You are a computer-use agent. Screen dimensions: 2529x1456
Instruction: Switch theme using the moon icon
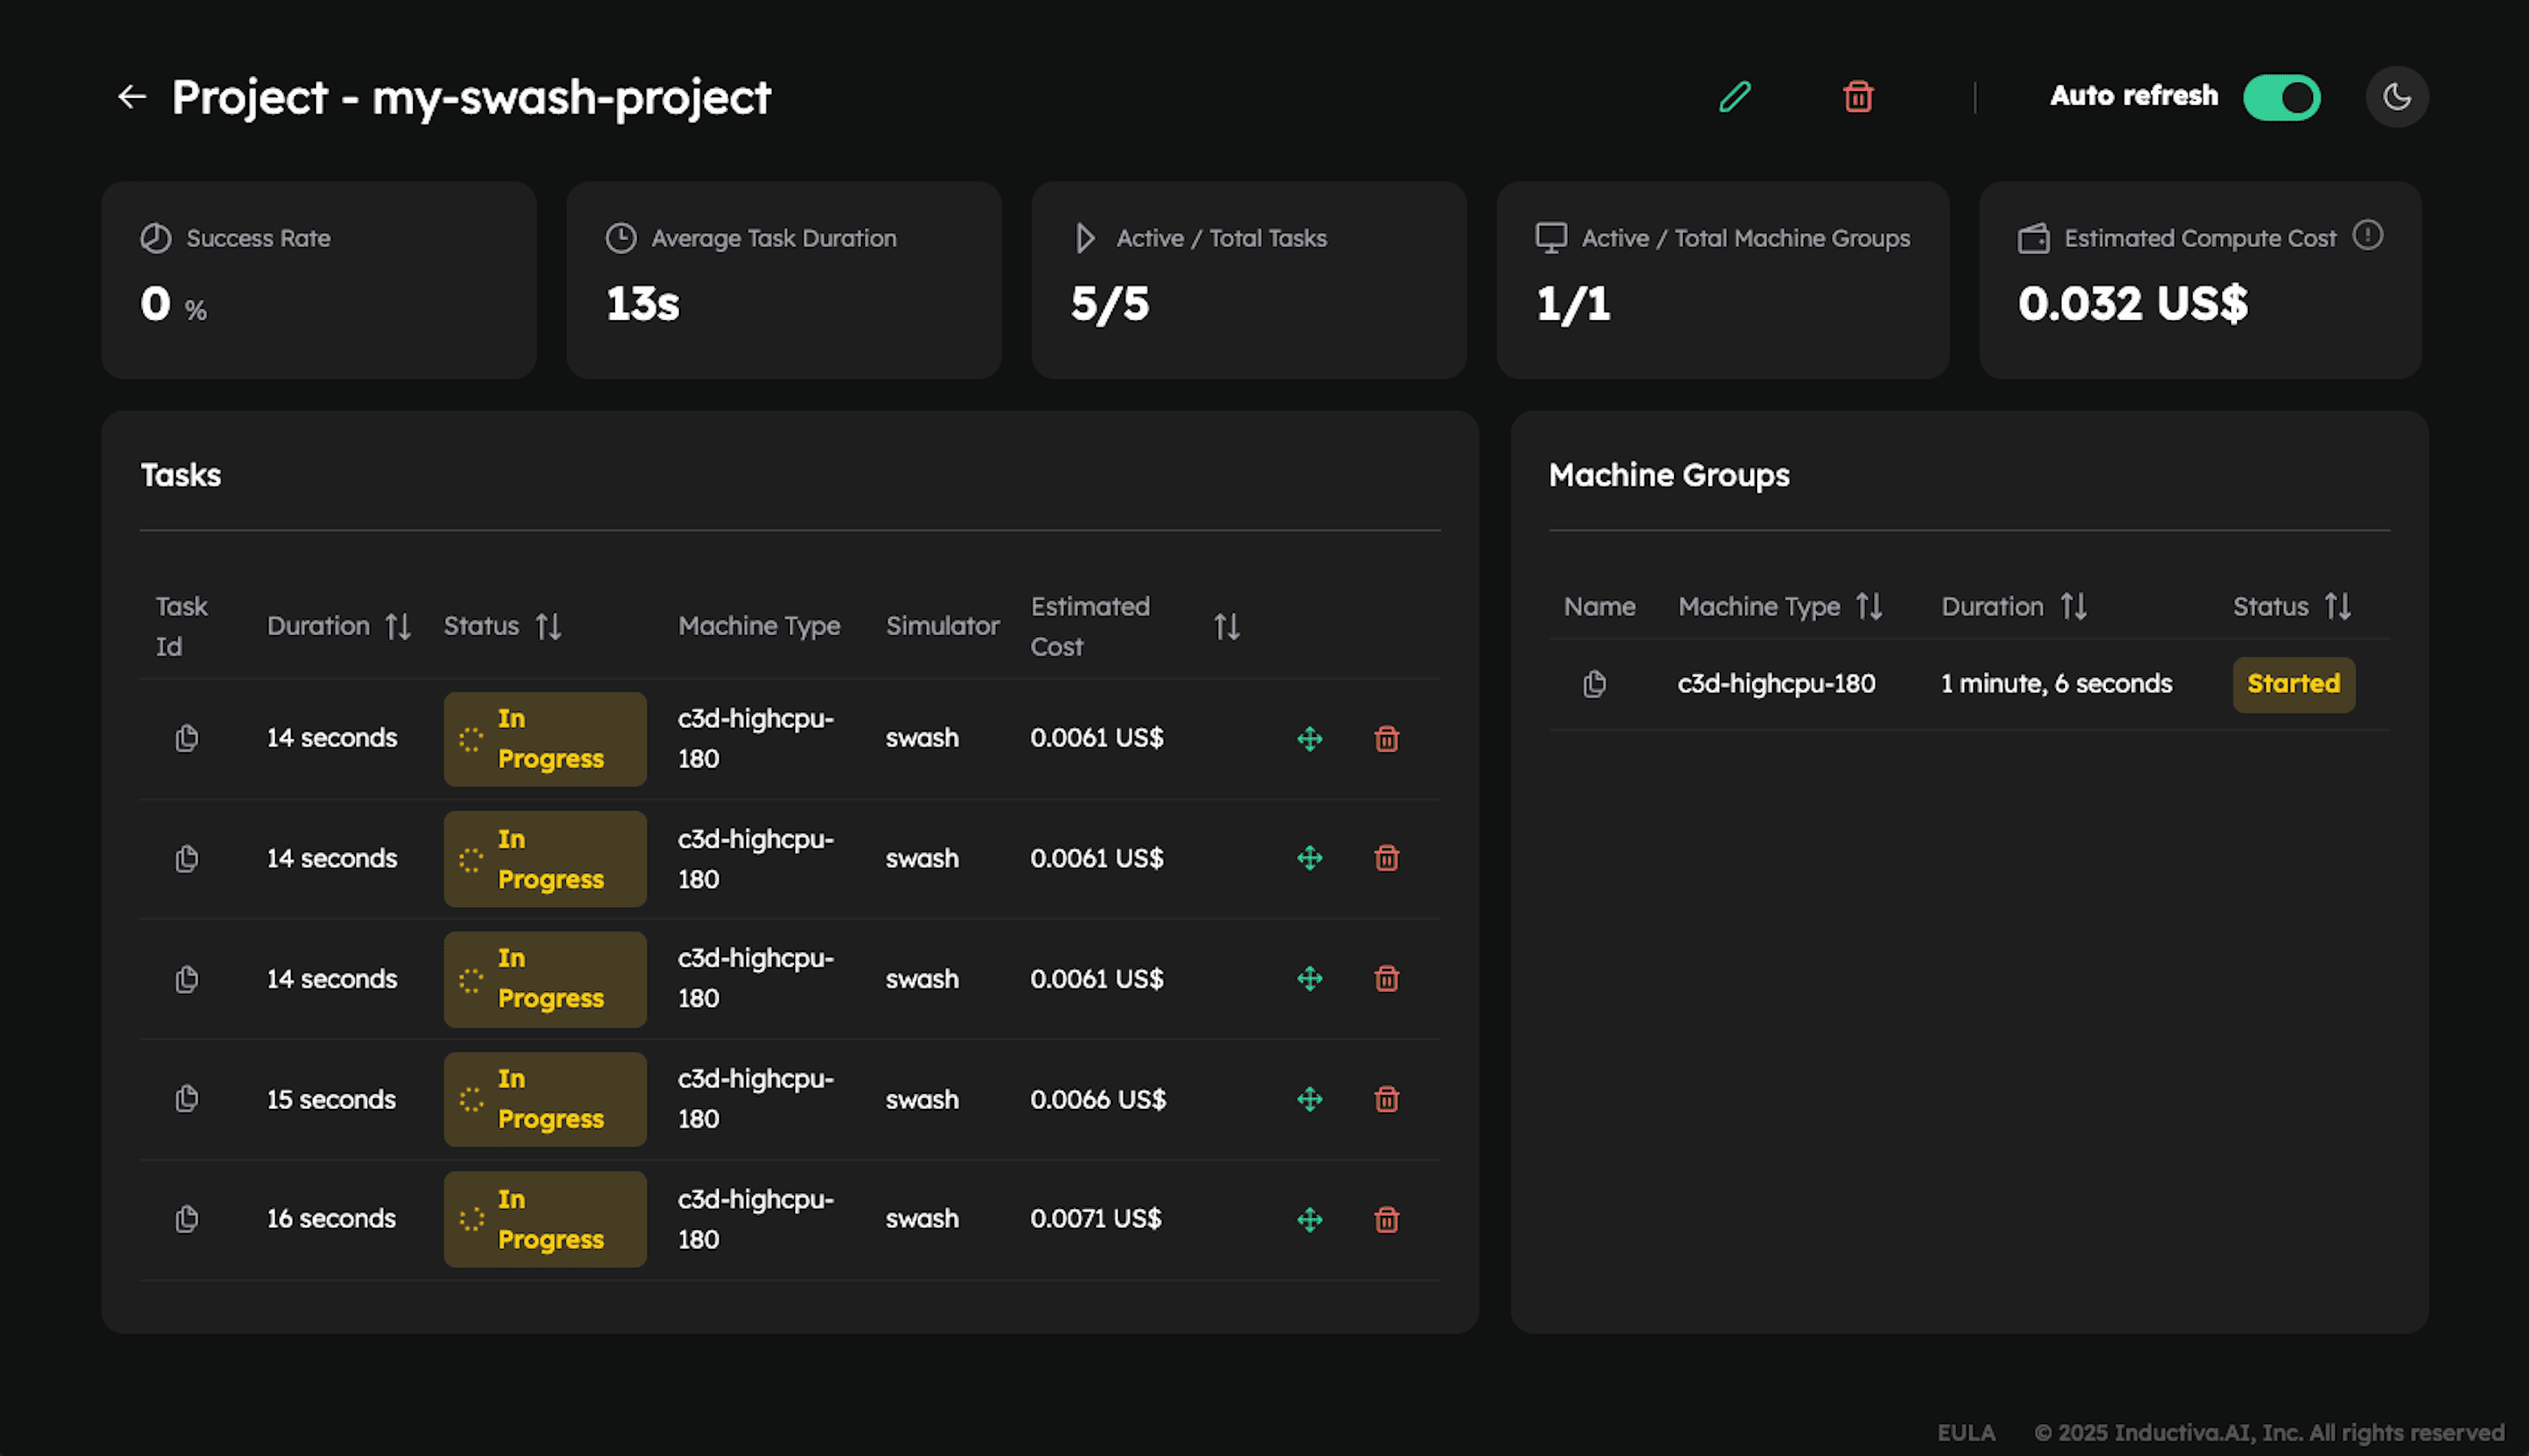click(x=2396, y=96)
